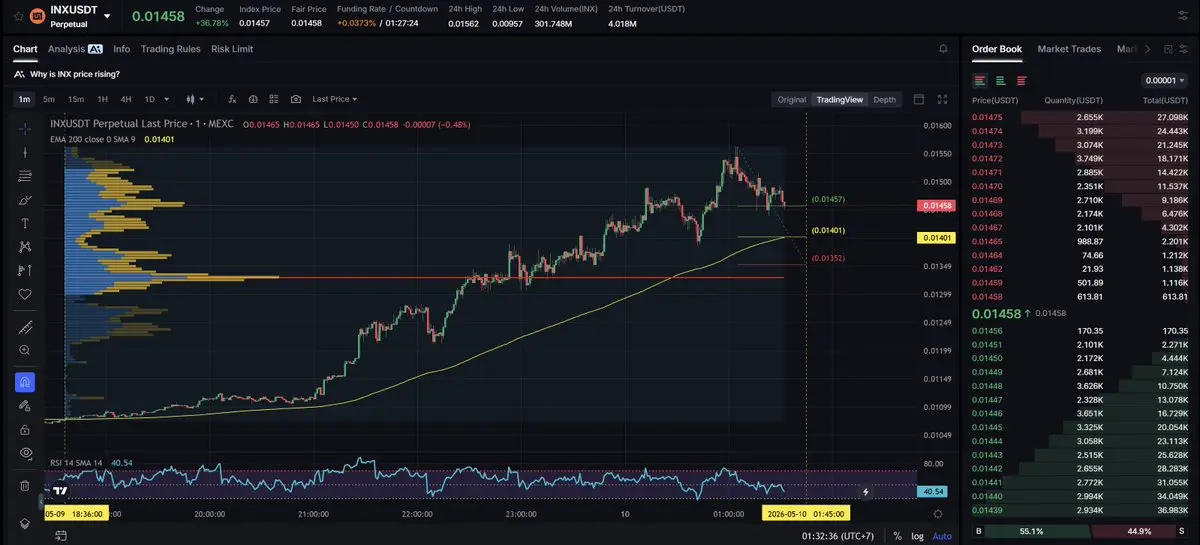
Task: Select the text annotation tool
Action: (25, 223)
